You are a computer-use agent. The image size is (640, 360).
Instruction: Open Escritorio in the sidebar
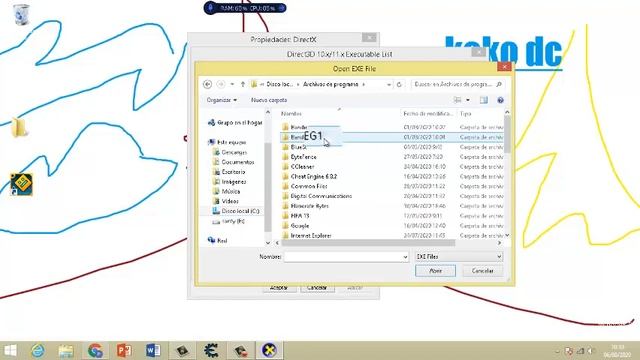pyautogui.click(x=229, y=172)
